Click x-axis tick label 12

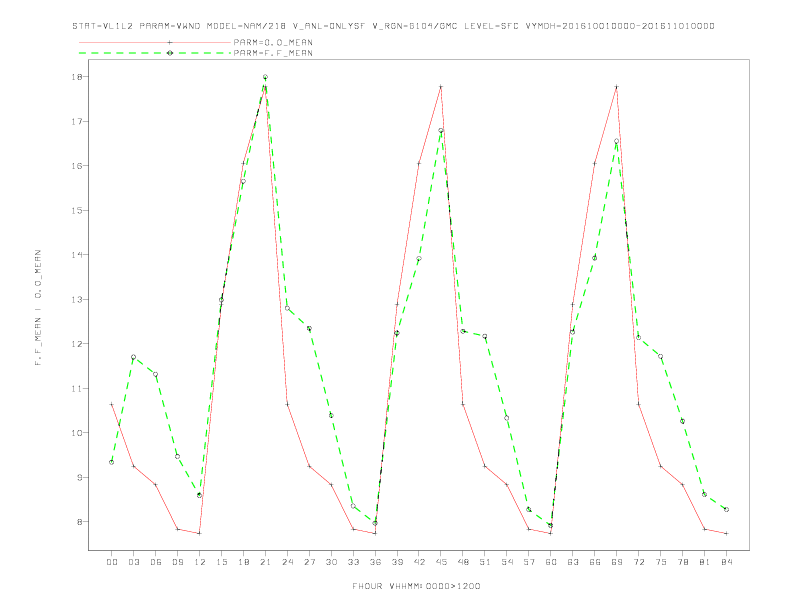pyautogui.click(x=200, y=562)
